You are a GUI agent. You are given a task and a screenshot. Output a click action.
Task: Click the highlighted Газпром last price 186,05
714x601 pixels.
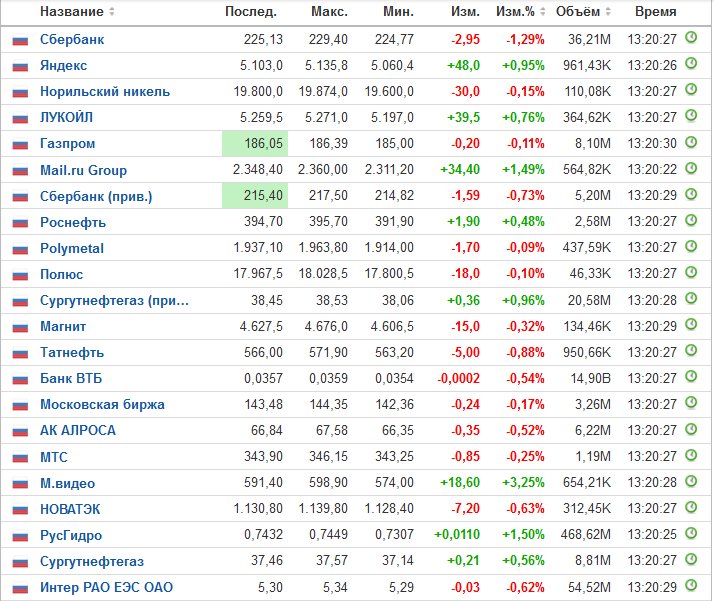(x=255, y=143)
